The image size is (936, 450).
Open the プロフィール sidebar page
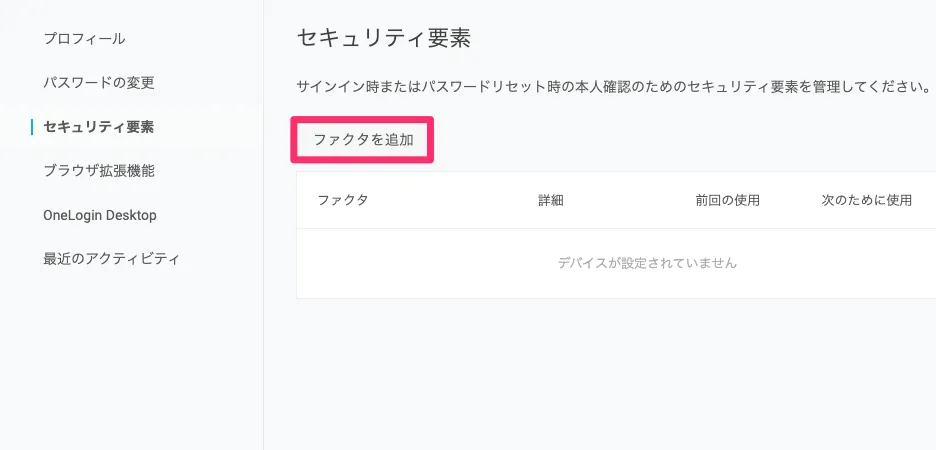84,39
